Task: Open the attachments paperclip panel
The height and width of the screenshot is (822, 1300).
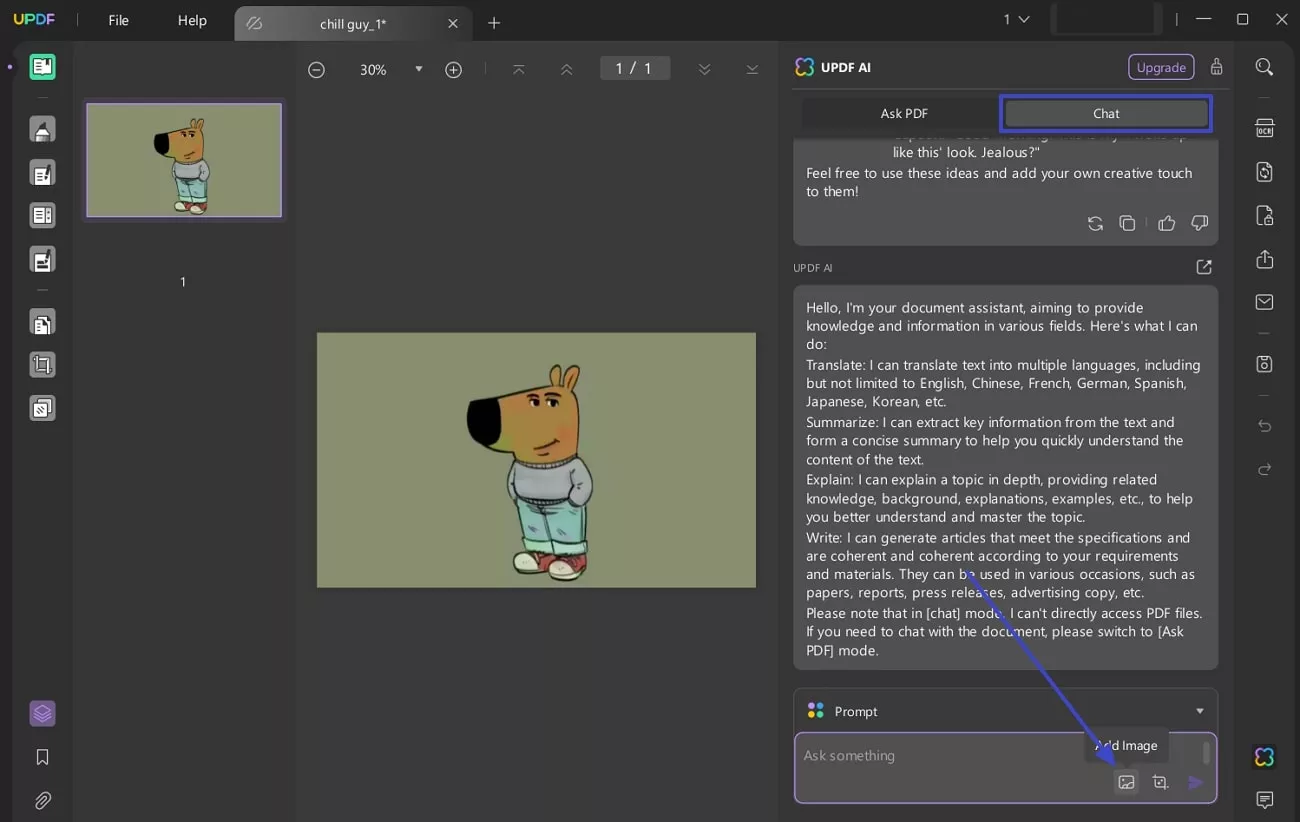Action: [x=42, y=800]
